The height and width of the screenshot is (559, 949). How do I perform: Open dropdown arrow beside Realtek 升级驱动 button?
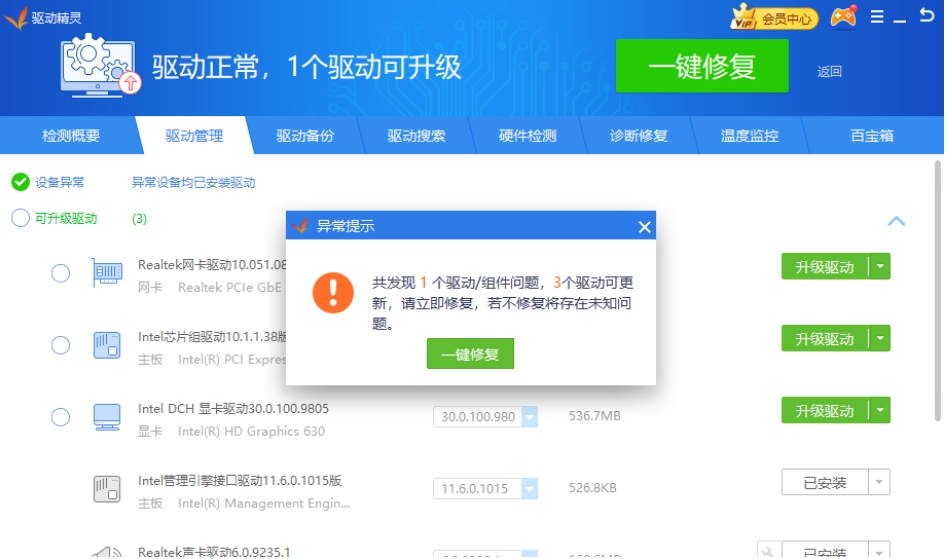coord(880,266)
